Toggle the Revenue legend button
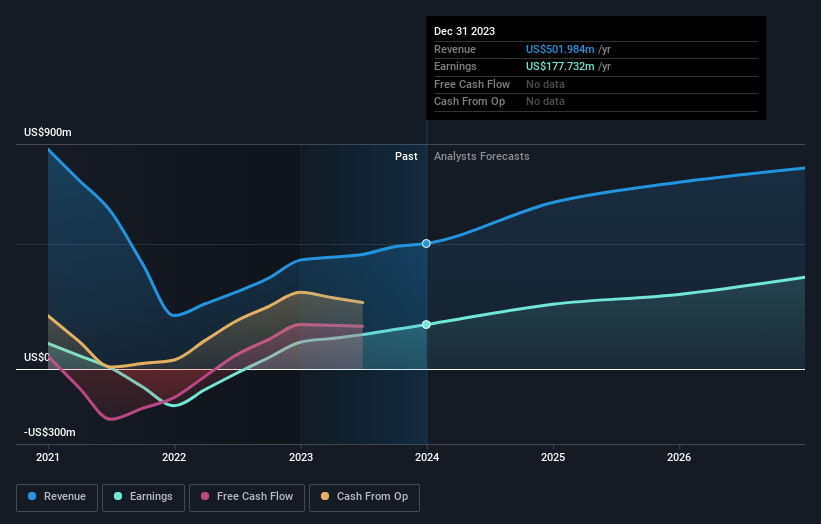This screenshot has width=821, height=524. (x=57, y=497)
